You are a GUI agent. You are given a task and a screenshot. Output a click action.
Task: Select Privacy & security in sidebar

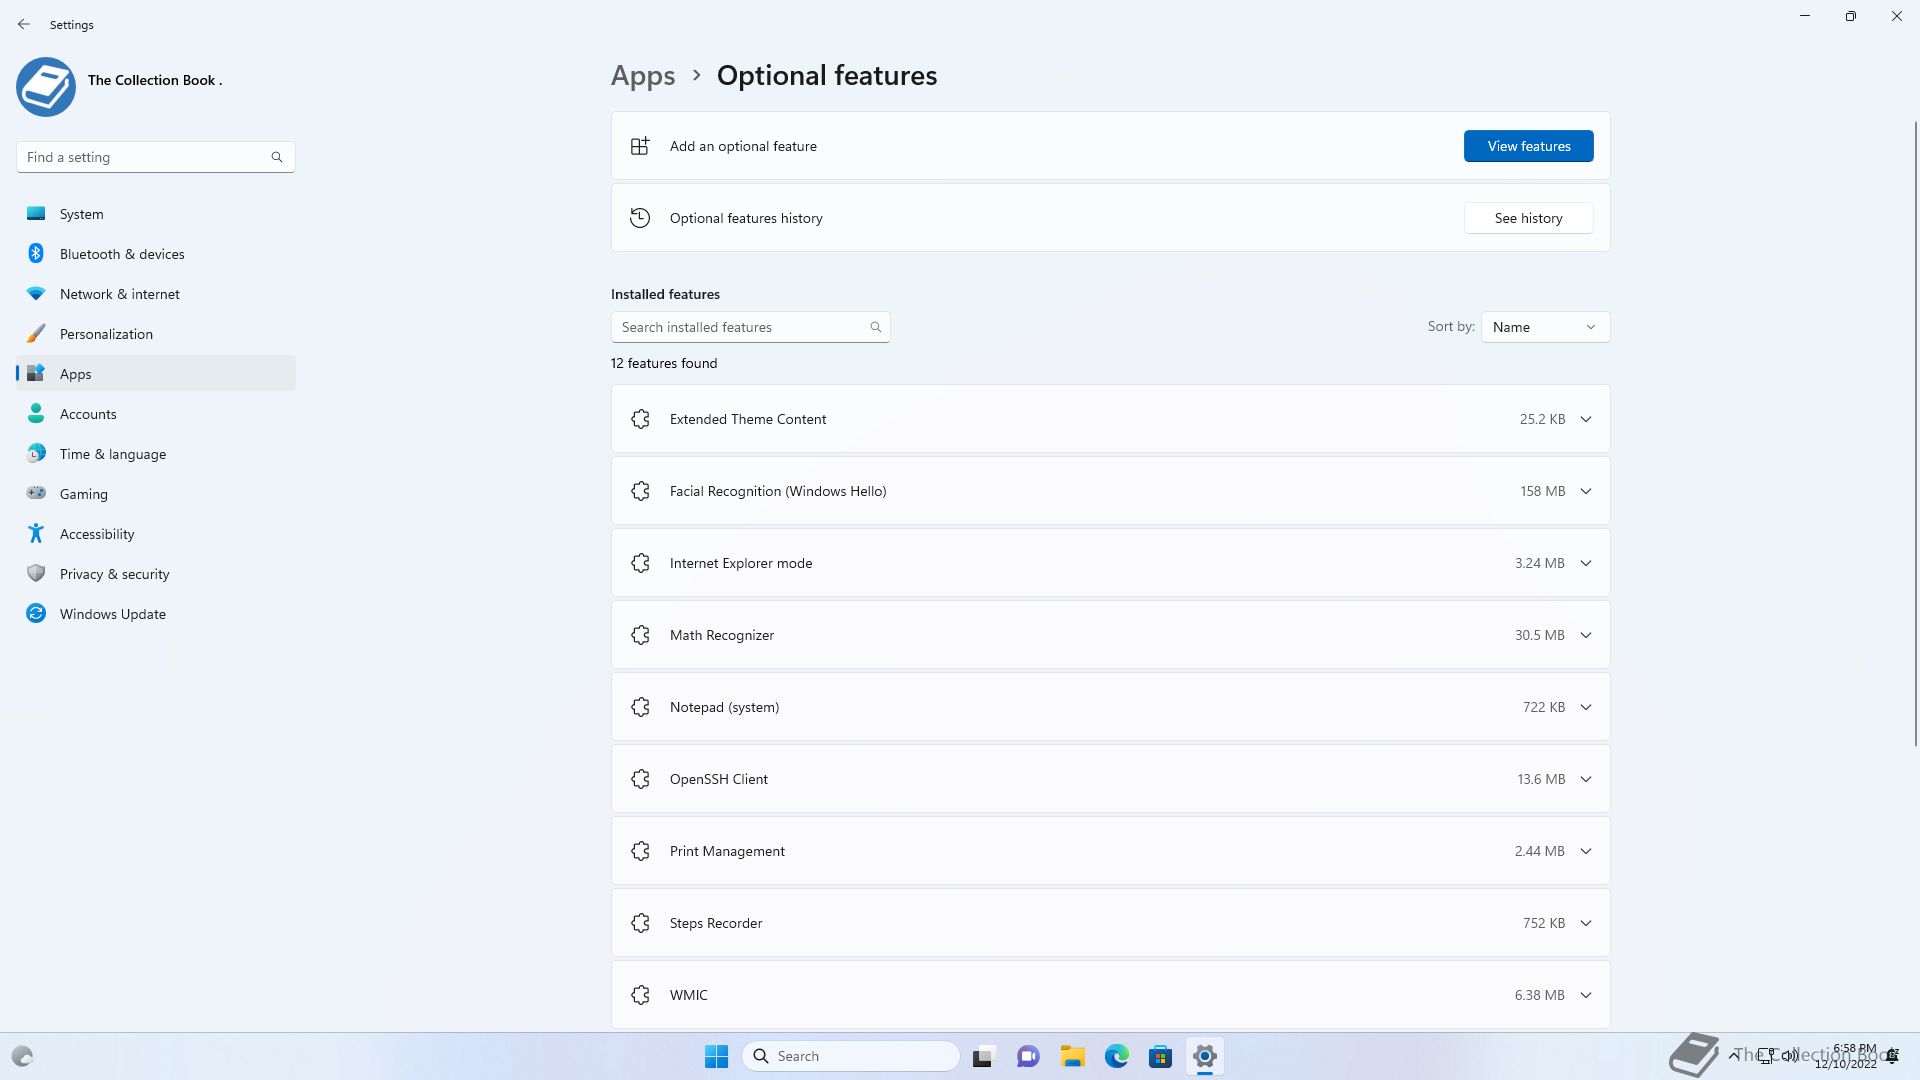[x=114, y=574]
